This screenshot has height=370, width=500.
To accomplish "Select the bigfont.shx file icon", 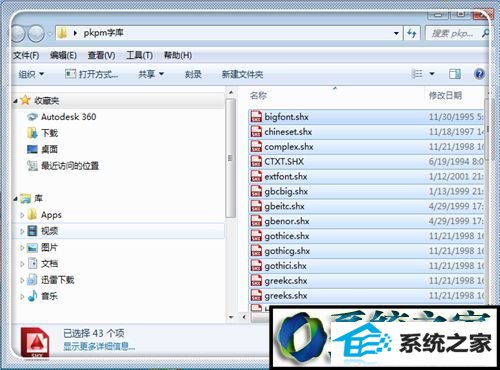I will point(256,117).
